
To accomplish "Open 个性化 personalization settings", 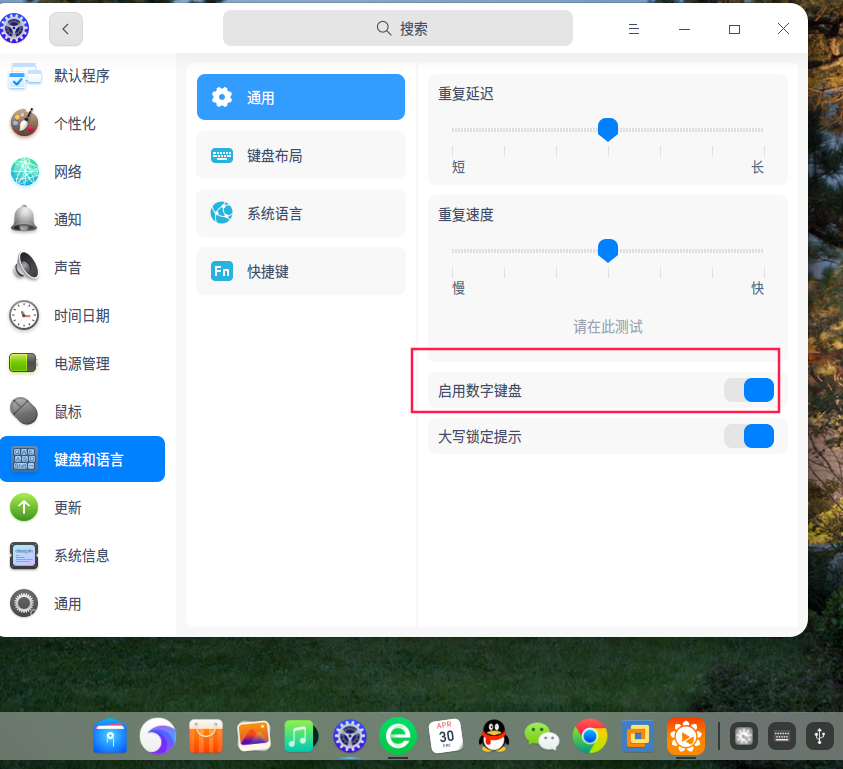I will (82, 124).
